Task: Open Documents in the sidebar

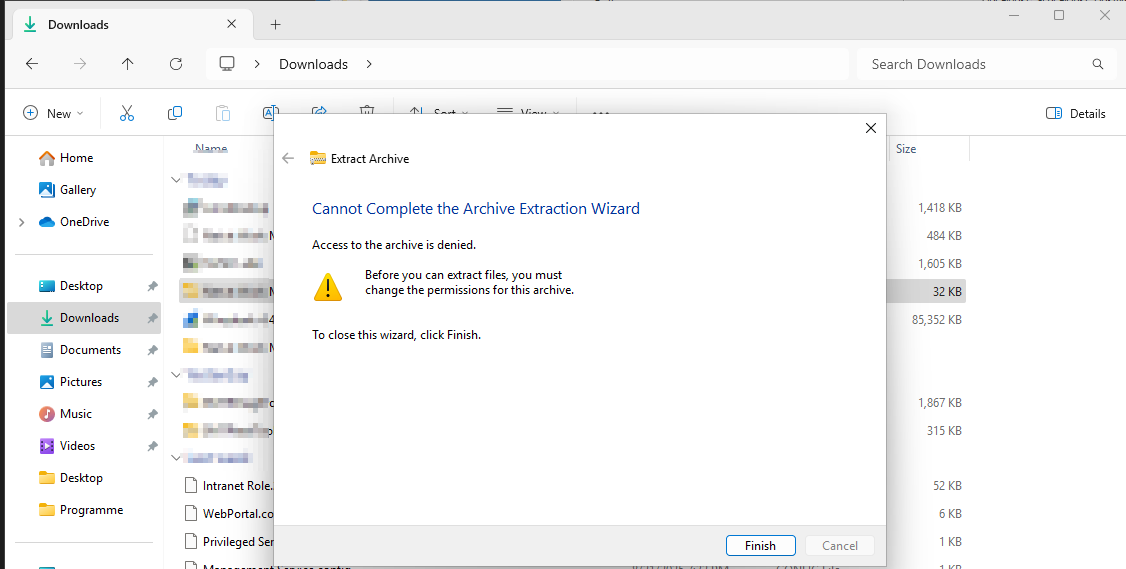Action: [x=90, y=350]
